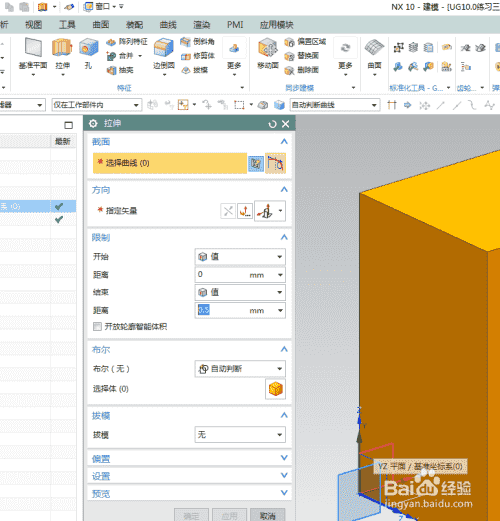
Task: Select the 拉伸 extrude tool in ribbon
Action: (62, 53)
